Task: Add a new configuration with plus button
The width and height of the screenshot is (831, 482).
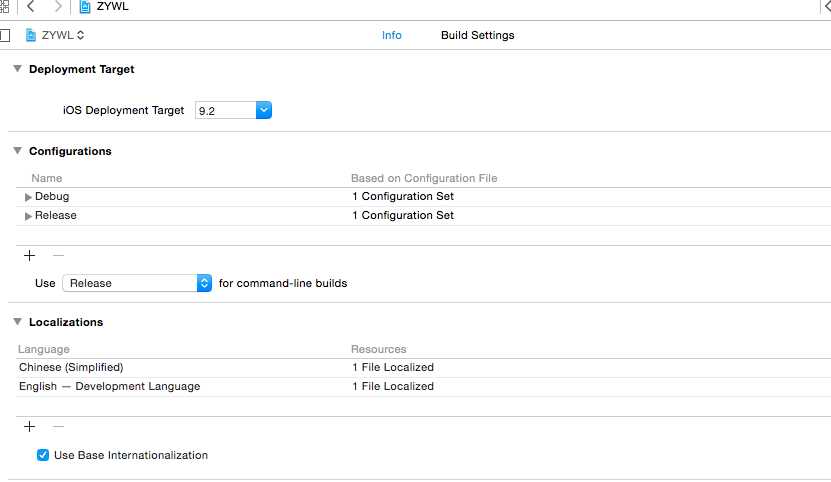Action: click(x=29, y=255)
